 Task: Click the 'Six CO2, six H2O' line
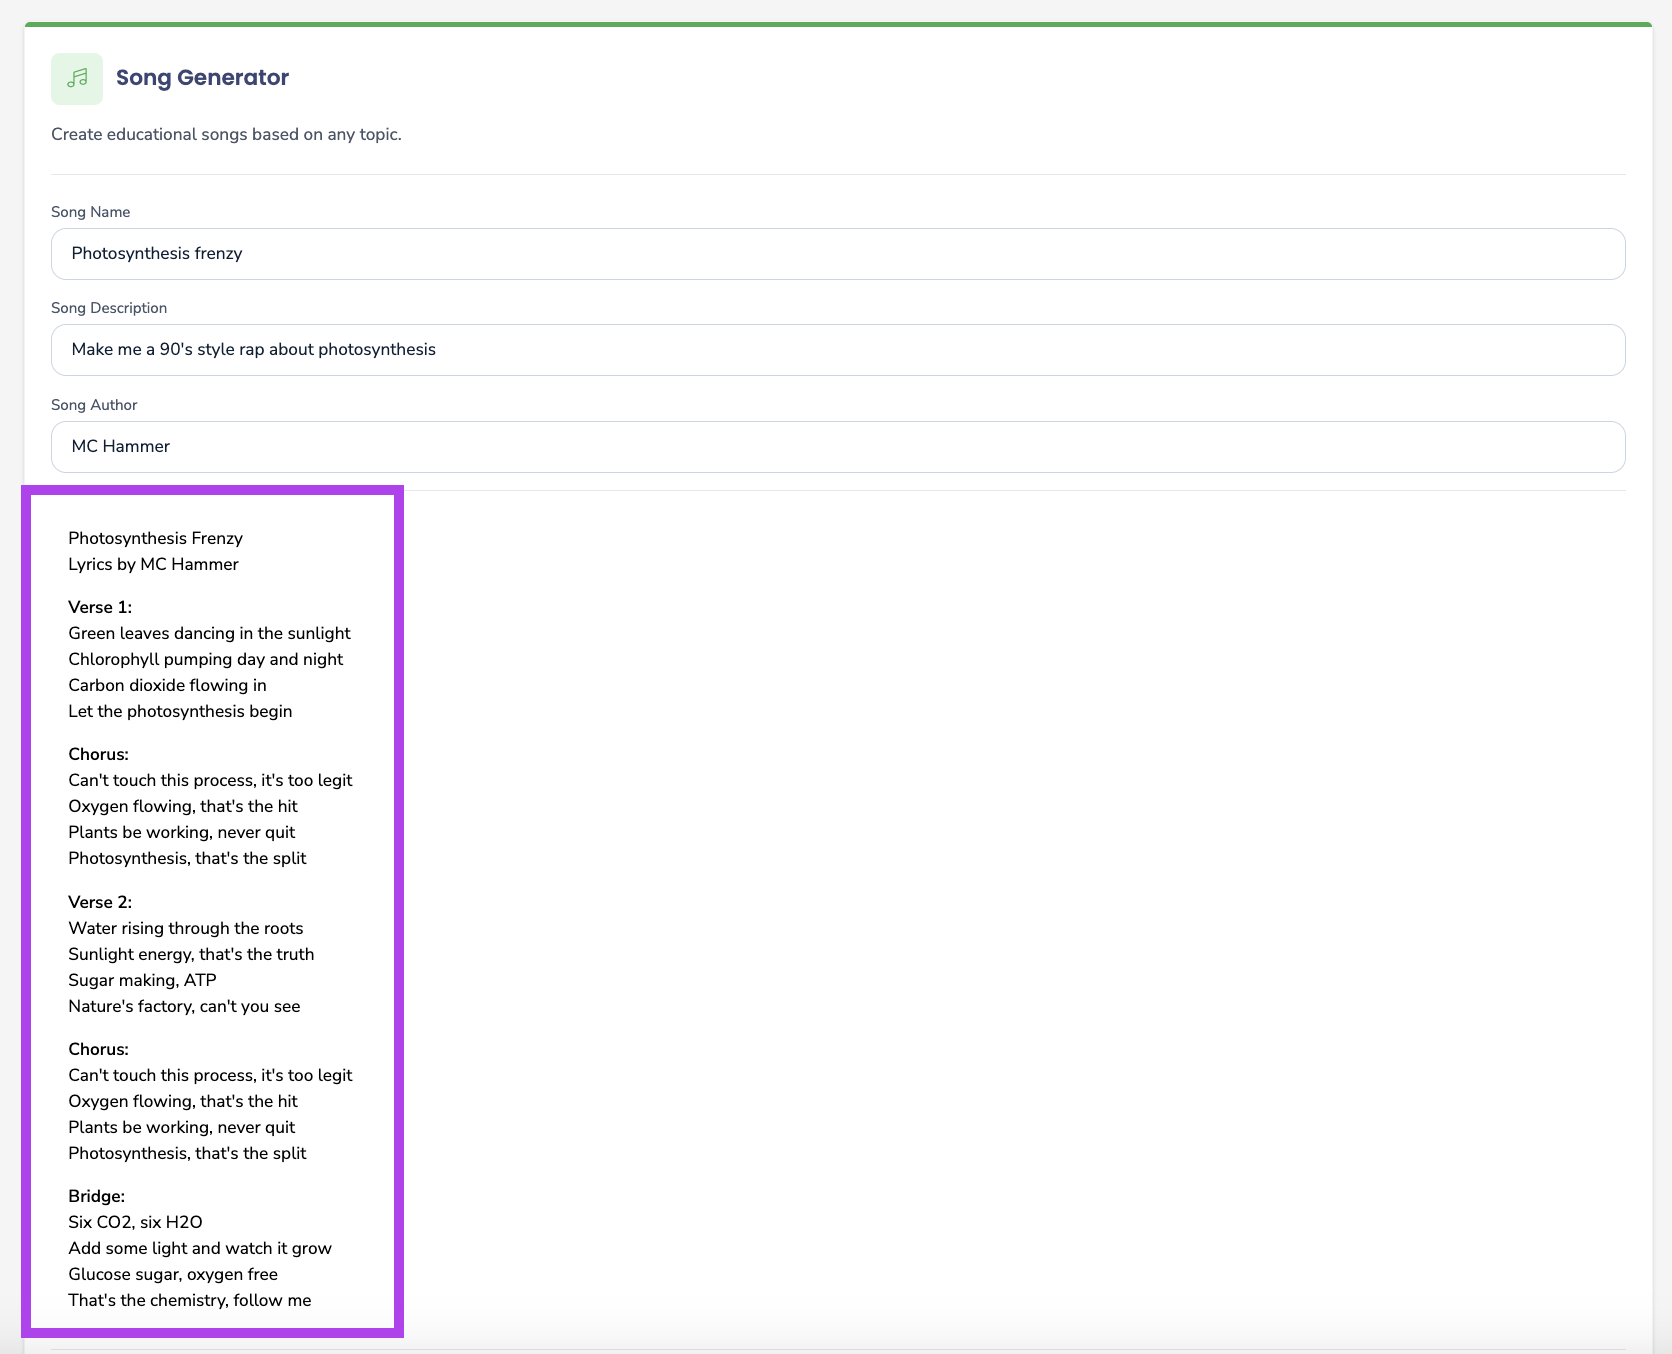pyautogui.click(x=135, y=1222)
